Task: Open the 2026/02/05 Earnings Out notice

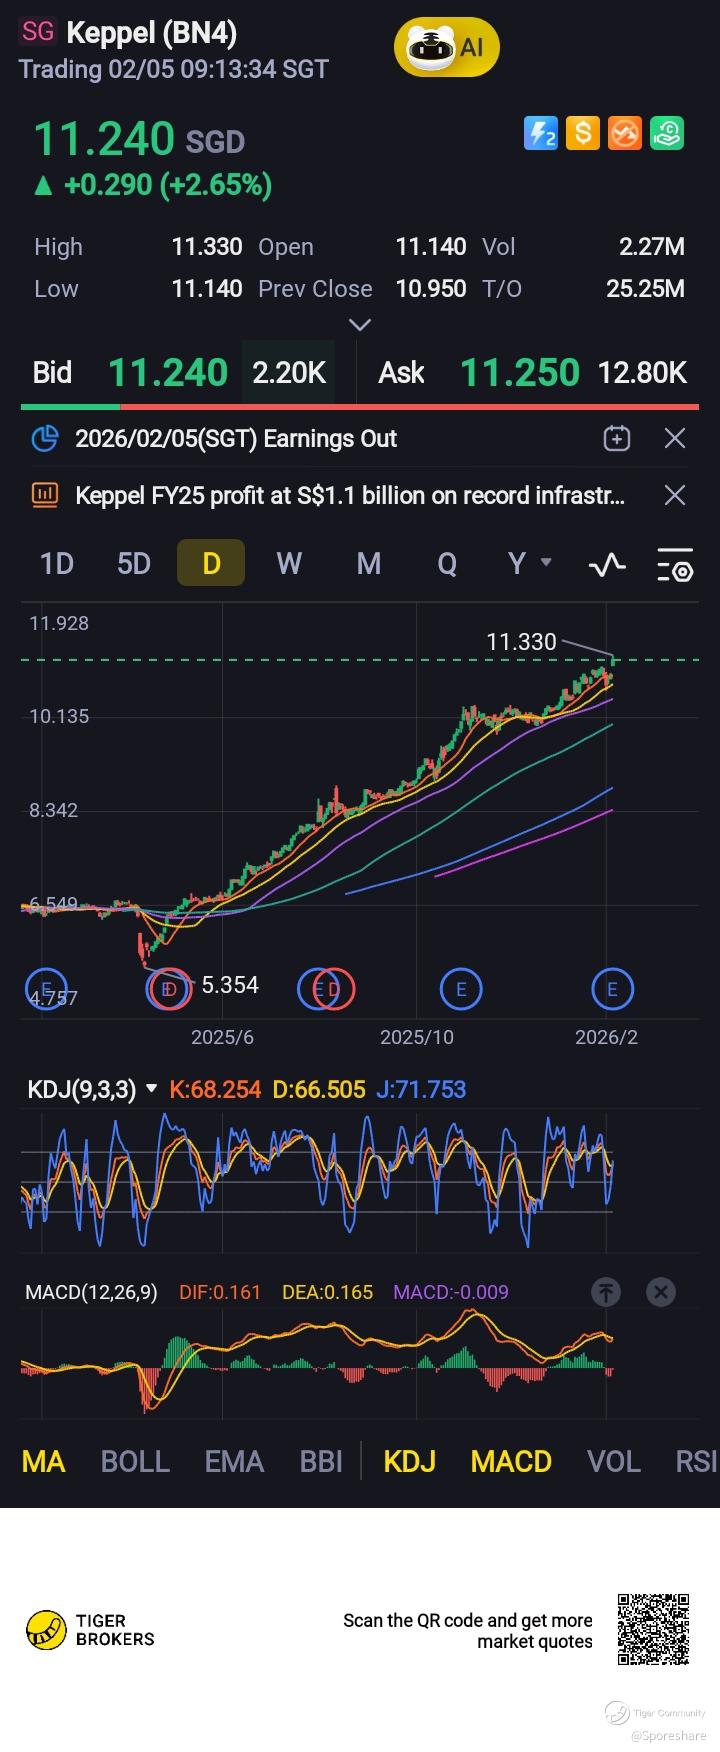Action: 236,438
